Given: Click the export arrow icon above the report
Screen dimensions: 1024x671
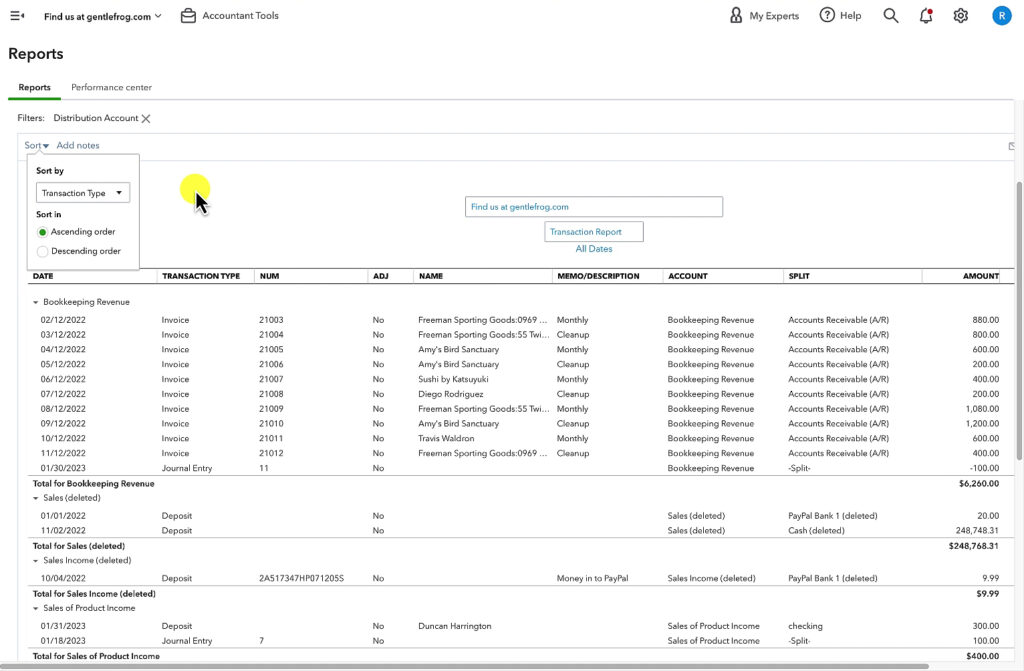Looking at the screenshot, I should click(1011, 146).
